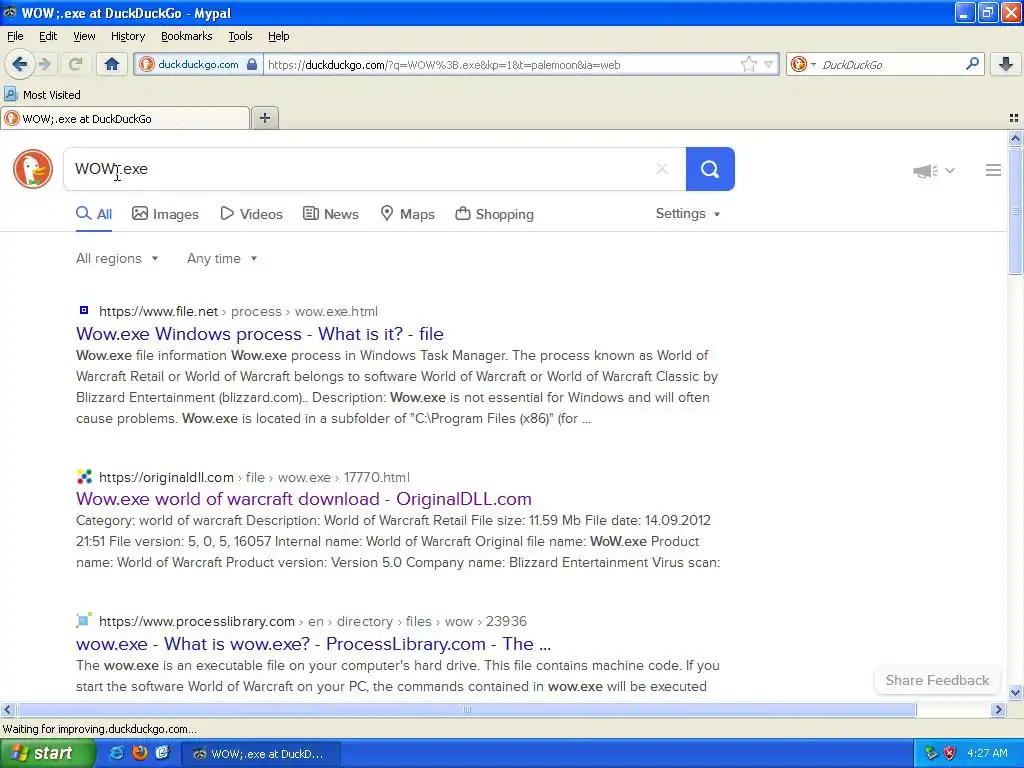The height and width of the screenshot is (768, 1024).
Task: Switch to the Maps tab
Action: coord(408,214)
